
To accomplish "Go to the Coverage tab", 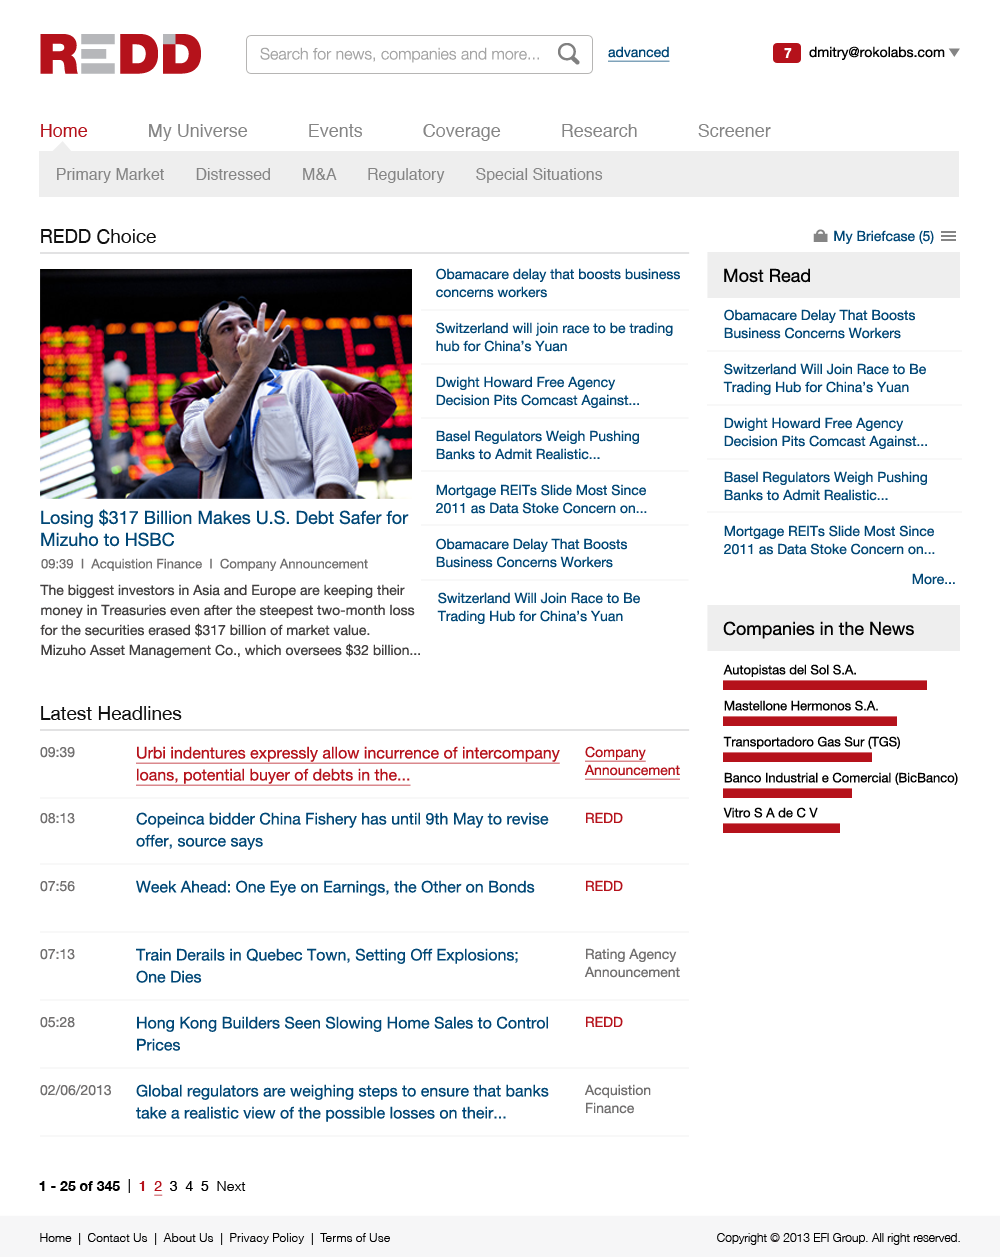I will coord(461,131).
